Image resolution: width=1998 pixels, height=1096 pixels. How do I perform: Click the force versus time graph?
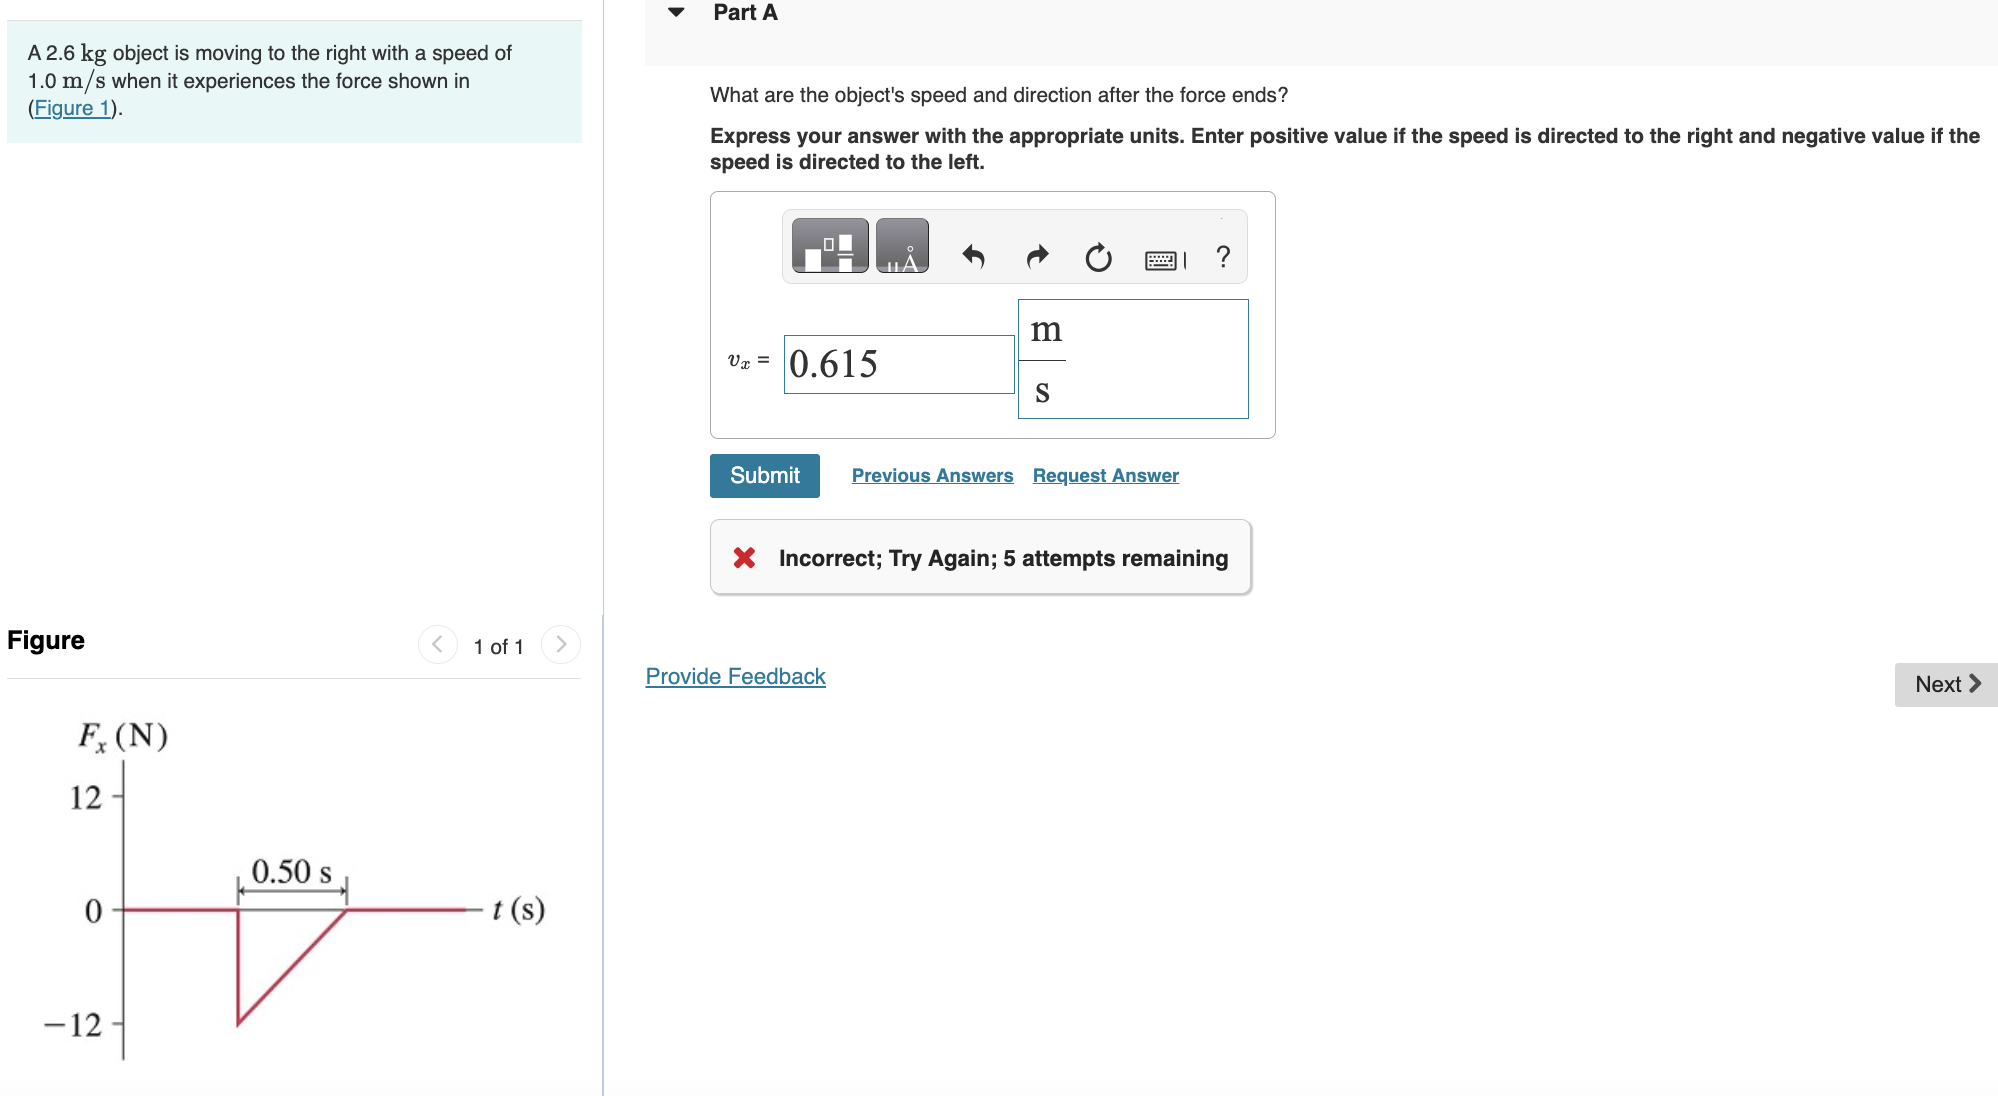tap(292, 900)
